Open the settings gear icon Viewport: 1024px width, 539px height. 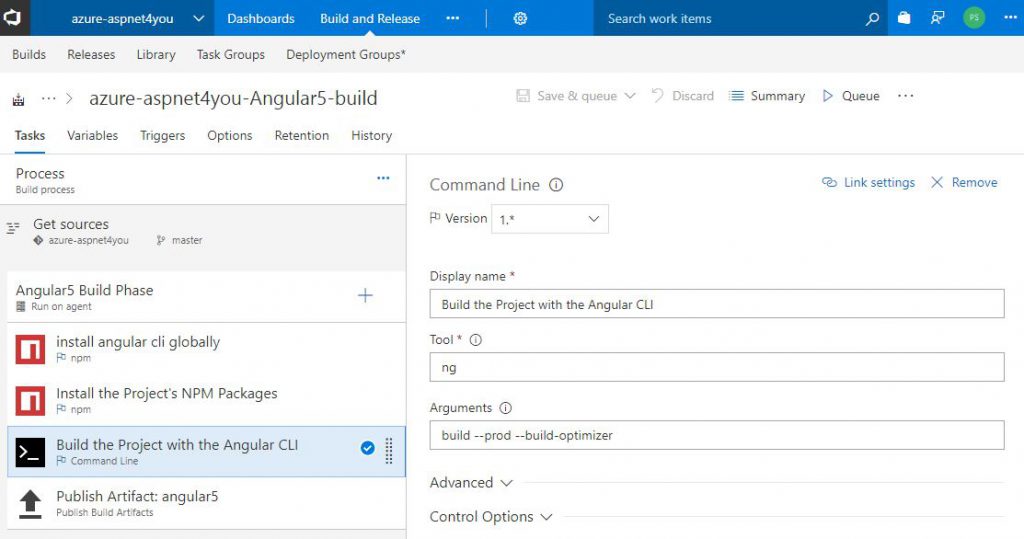[520, 18]
